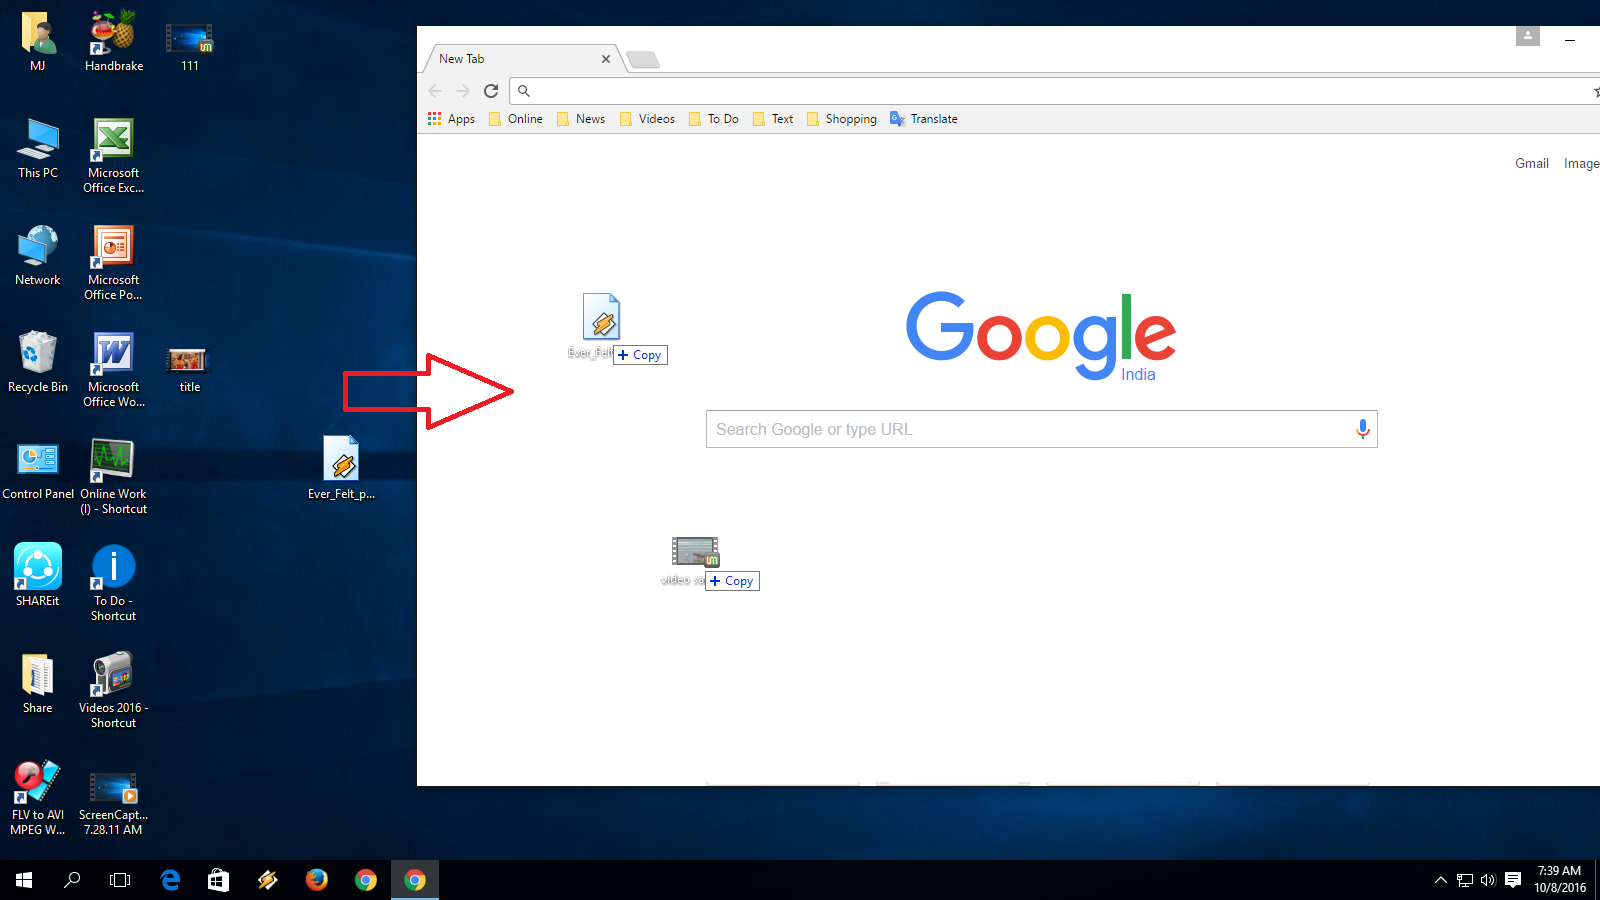Click the forward navigation arrow in Chrome
Screen dimensions: 1600x900
pos(463,90)
